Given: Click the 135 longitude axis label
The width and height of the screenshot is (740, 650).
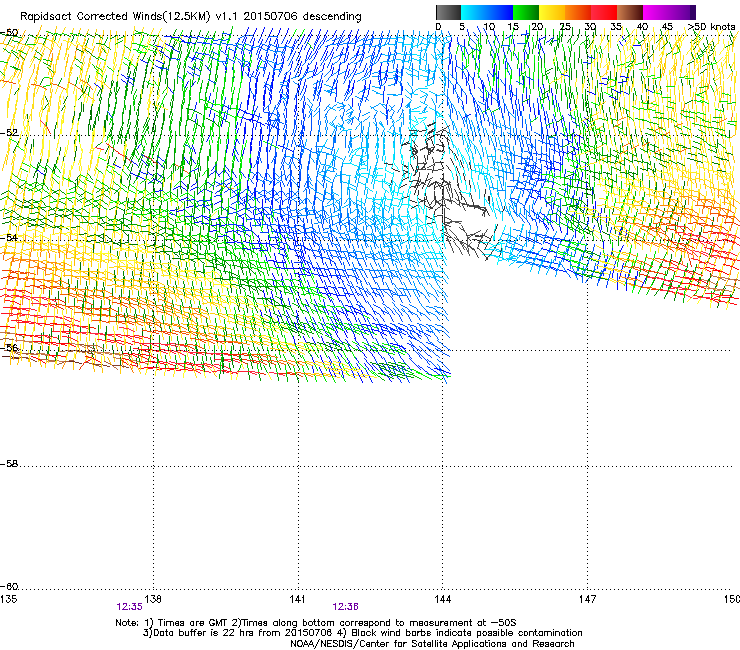Looking at the screenshot, I should click(x=8, y=599).
